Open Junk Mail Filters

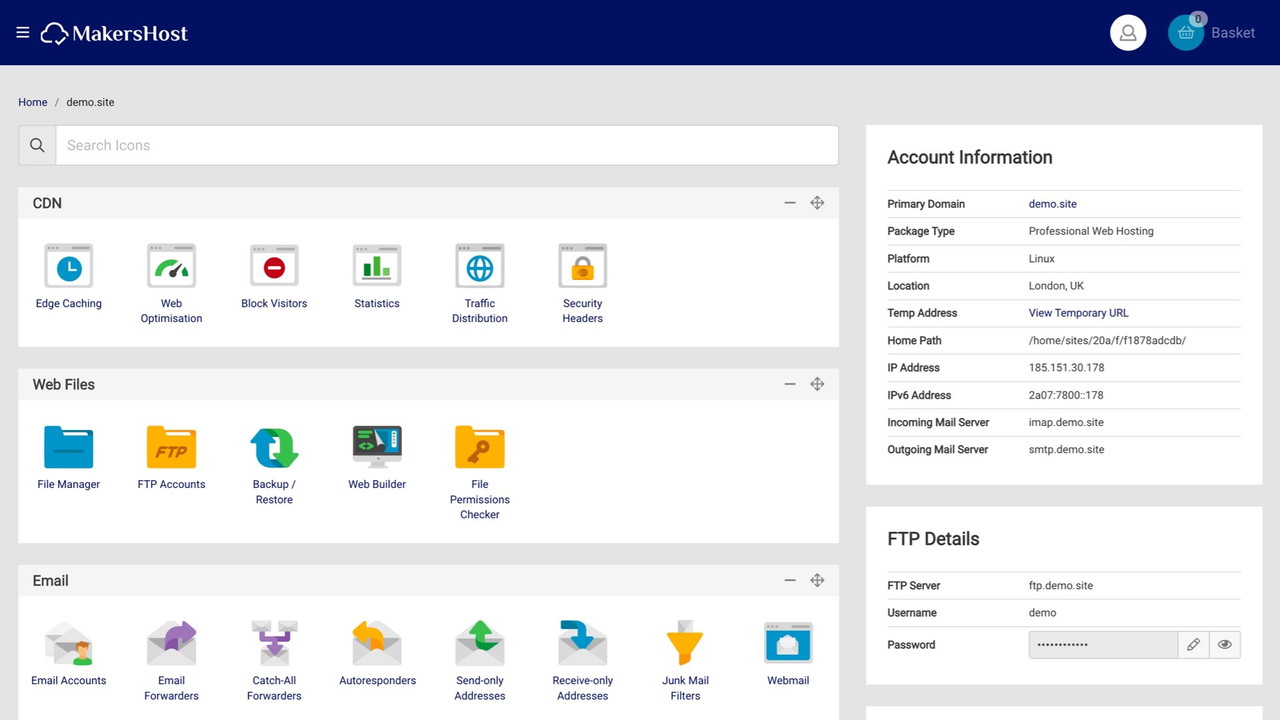685,644
